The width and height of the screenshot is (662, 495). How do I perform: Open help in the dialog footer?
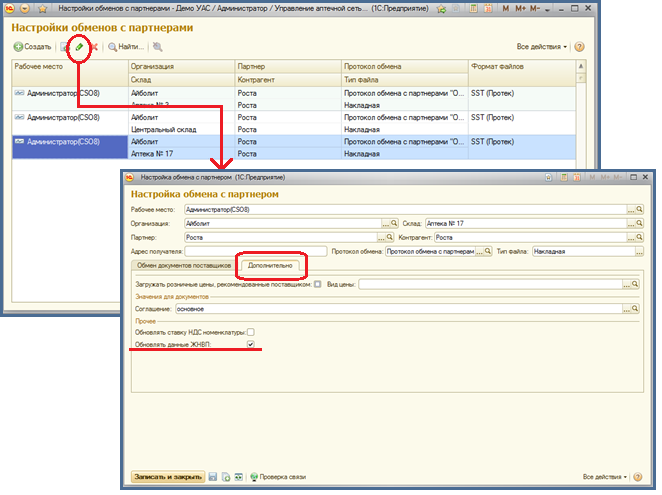coord(638,477)
